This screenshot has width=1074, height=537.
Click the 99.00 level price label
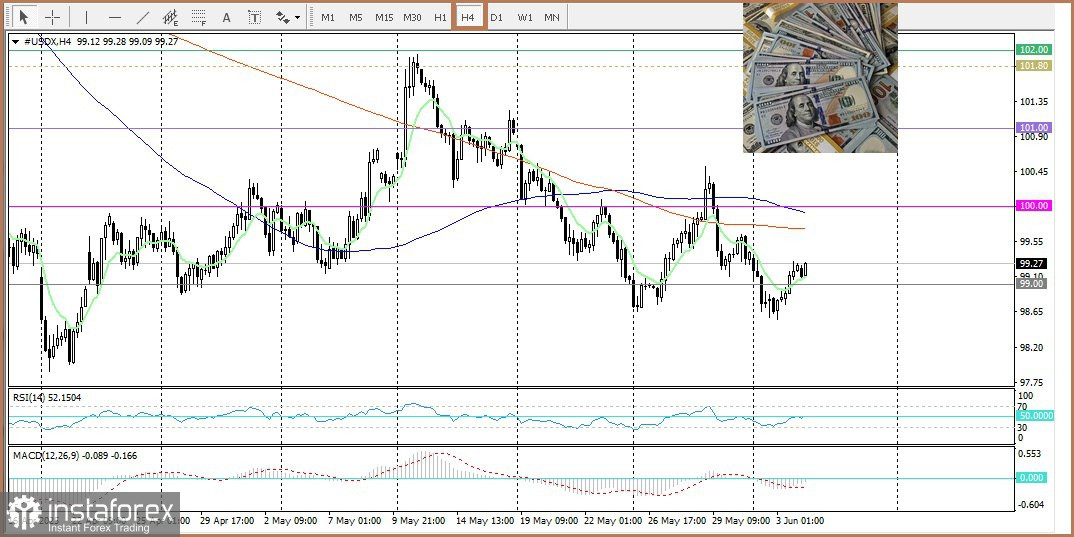1031,284
